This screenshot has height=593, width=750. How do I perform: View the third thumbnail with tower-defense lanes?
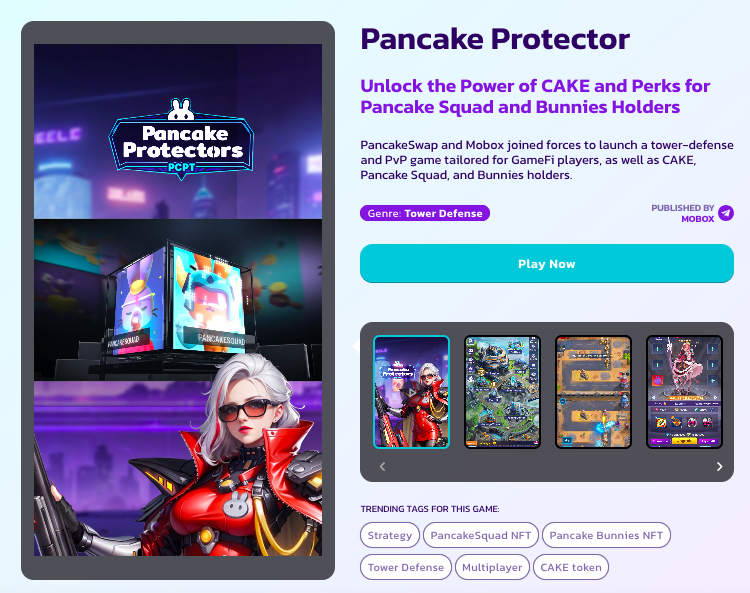[593, 392]
